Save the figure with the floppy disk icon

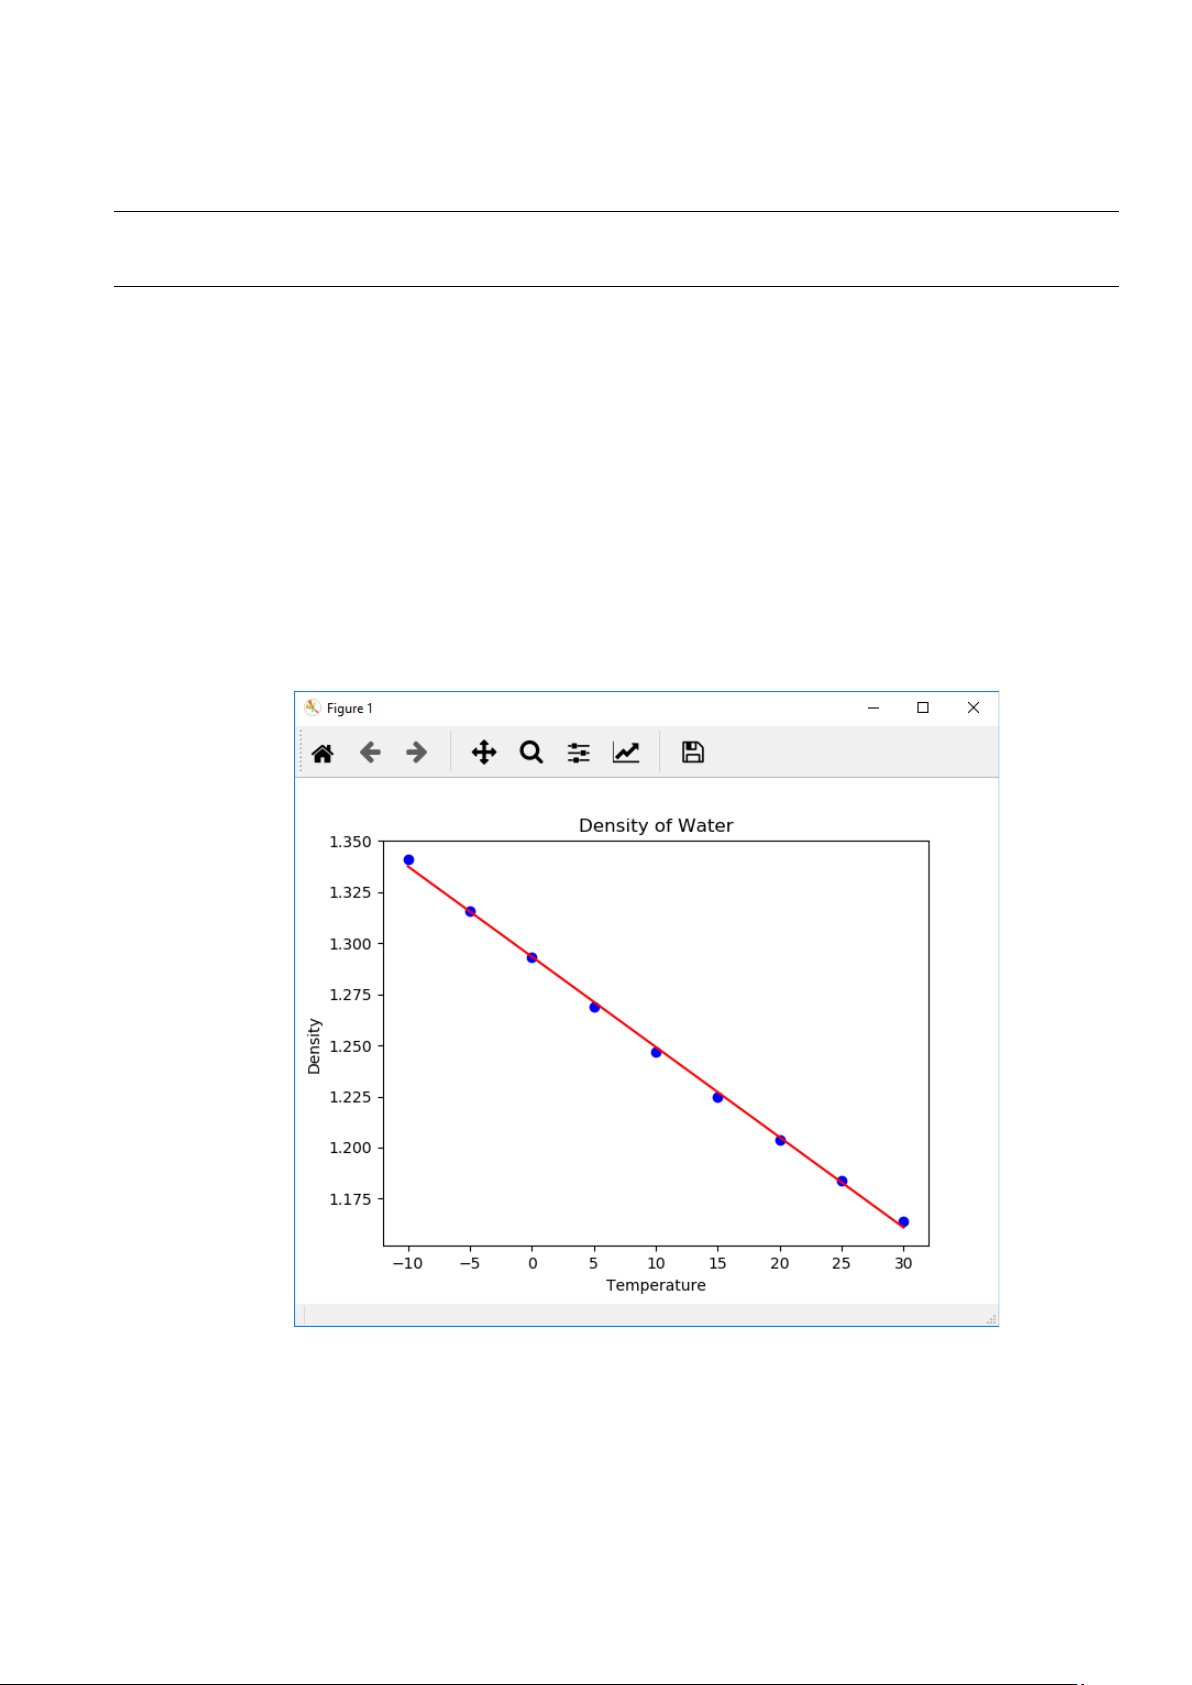(693, 753)
